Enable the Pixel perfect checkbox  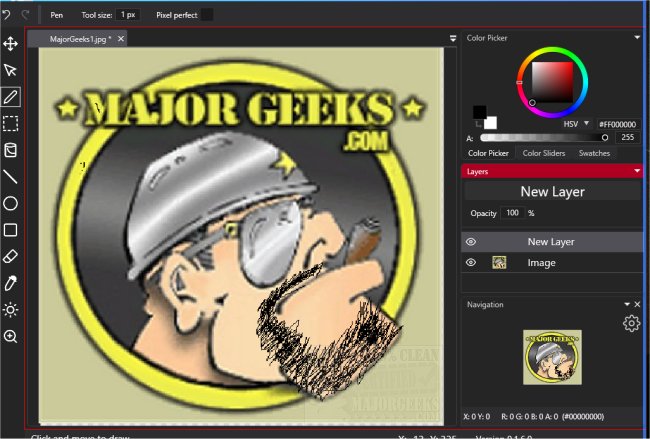(207, 15)
